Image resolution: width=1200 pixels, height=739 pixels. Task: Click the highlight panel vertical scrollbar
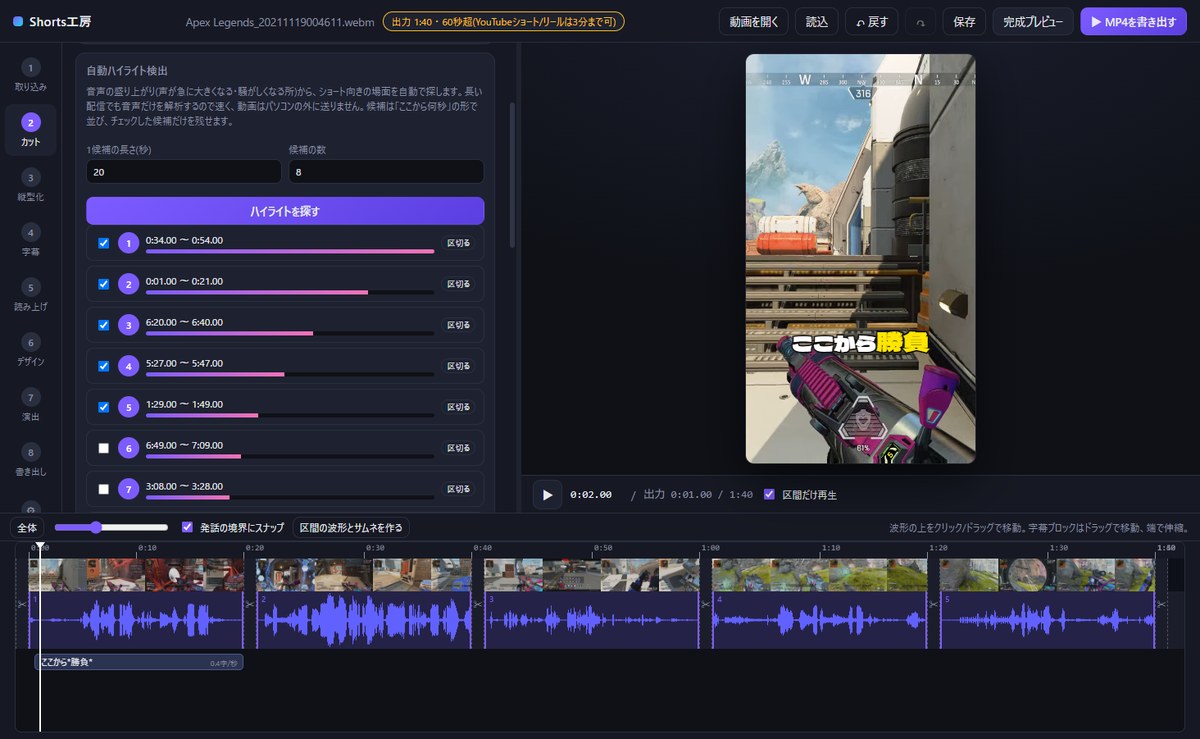(513, 175)
